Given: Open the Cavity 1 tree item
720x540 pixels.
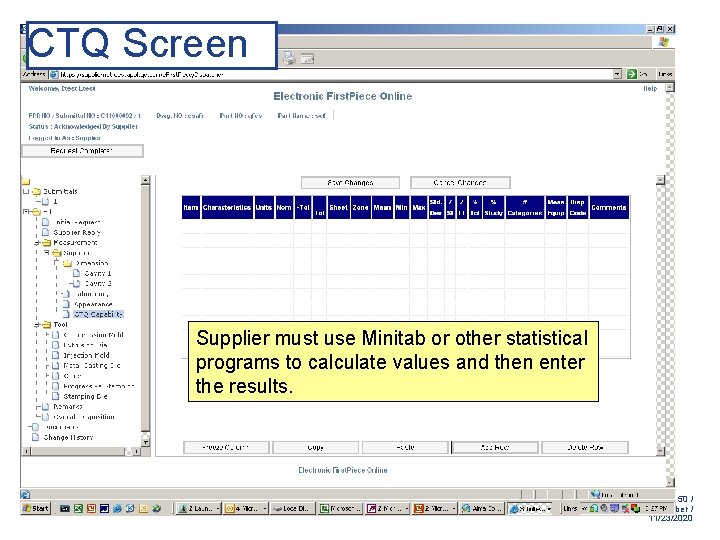Looking at the screenshot, I should coord(98,273).
